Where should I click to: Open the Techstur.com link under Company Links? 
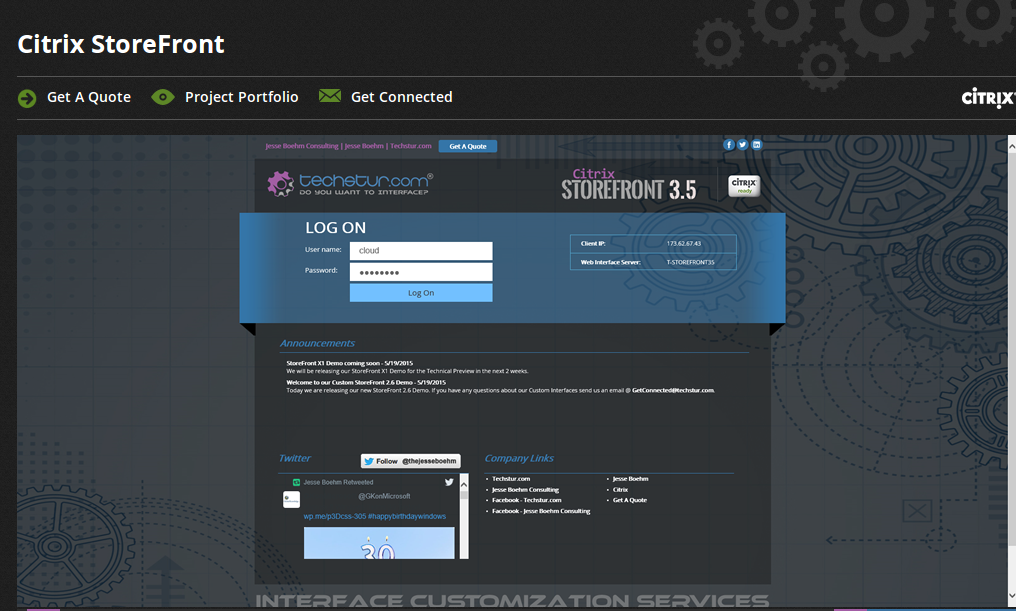tap(509, 478)
